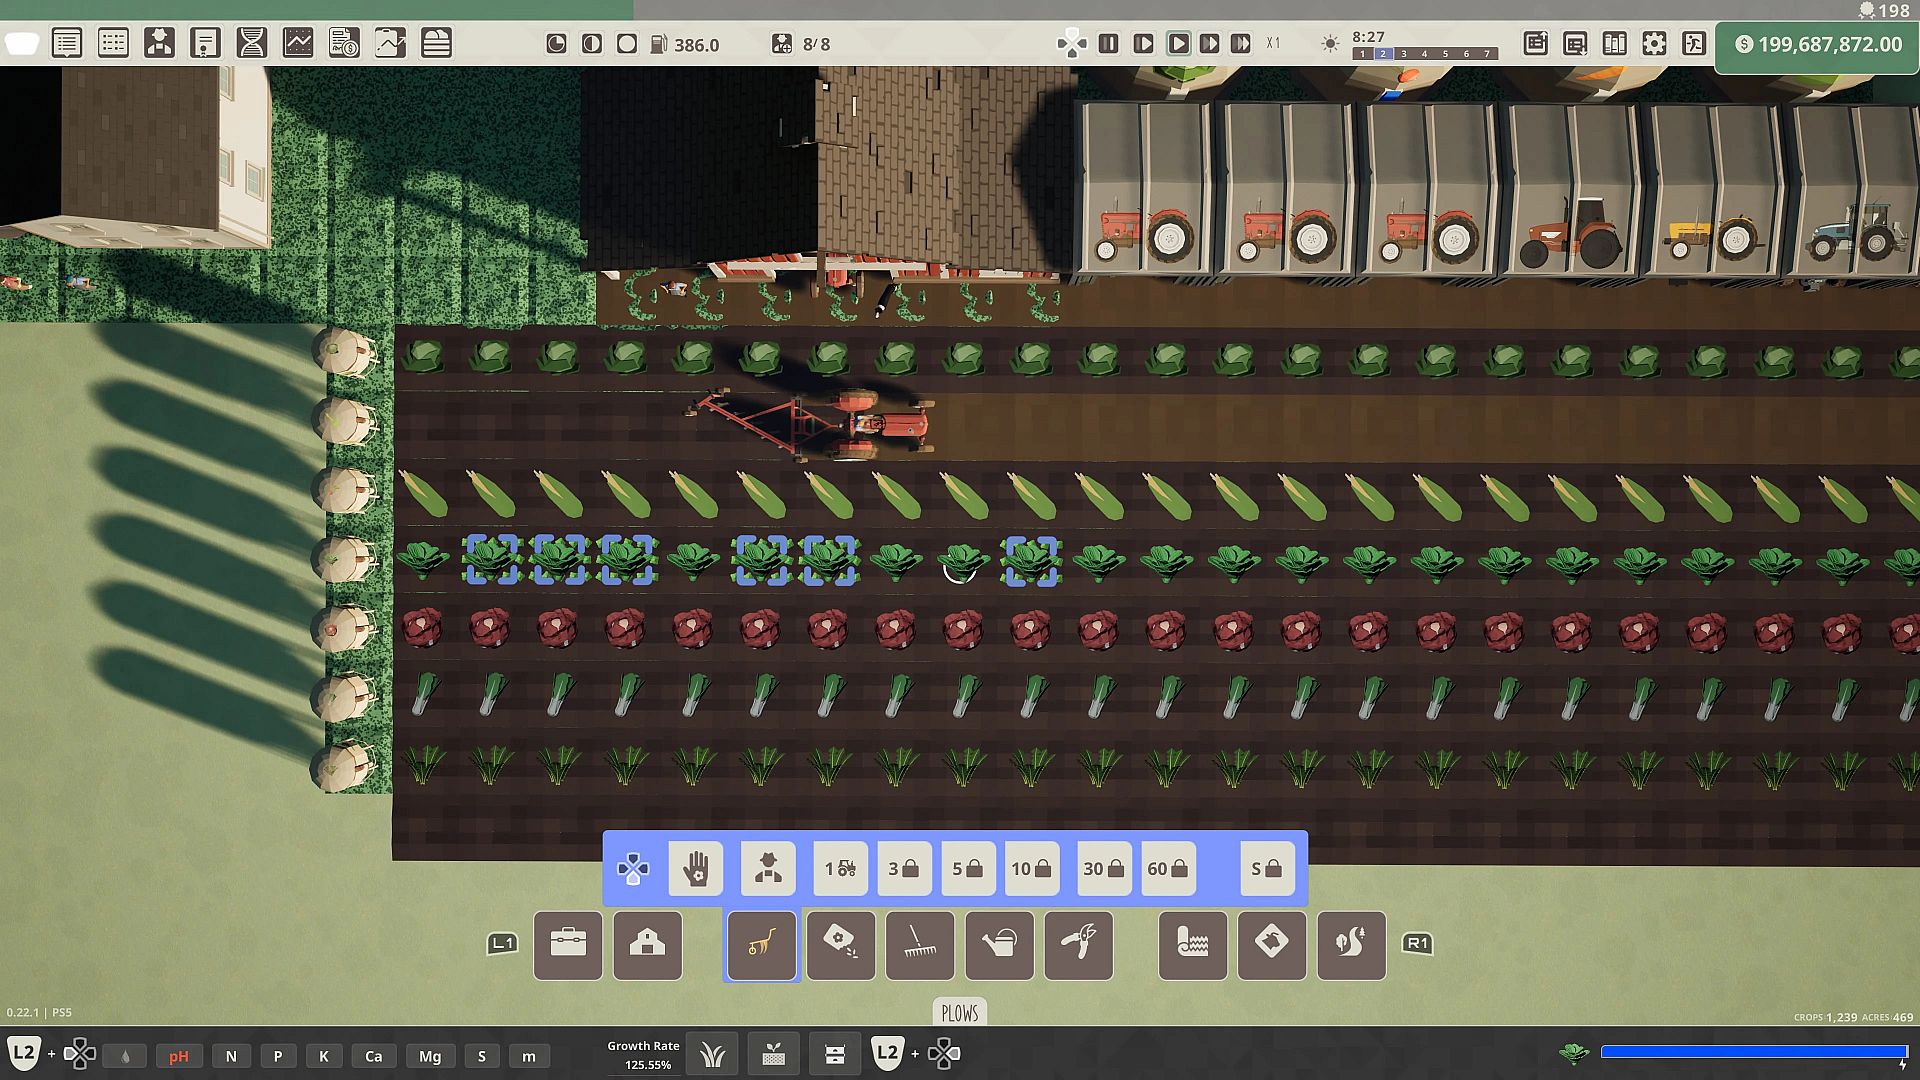Open the DNA genetics panel
Screen dimensions: 1920x1080
point(251,44)
